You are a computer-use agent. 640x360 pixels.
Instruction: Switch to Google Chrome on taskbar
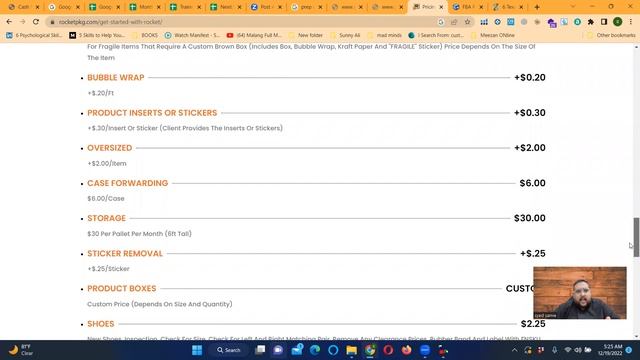(x=370, y=350)
